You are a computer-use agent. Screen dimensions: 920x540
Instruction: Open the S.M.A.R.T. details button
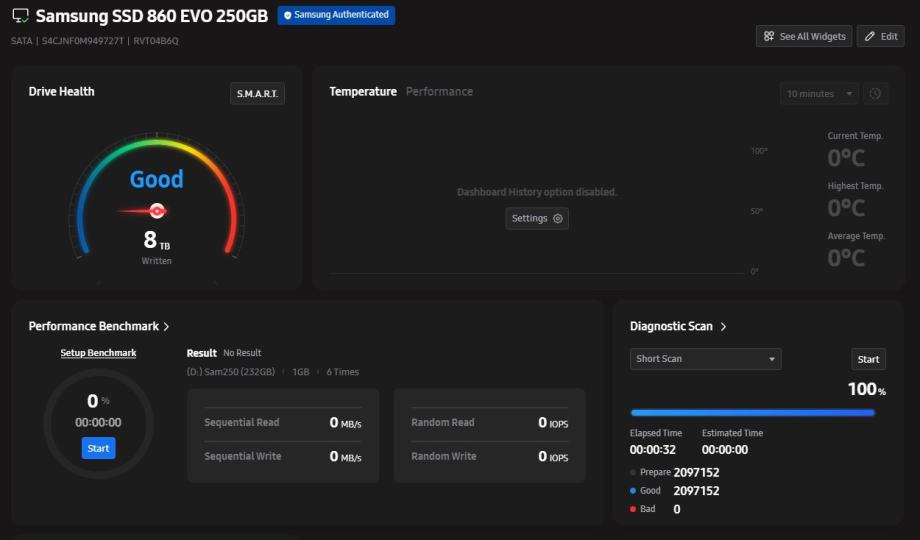257,93
